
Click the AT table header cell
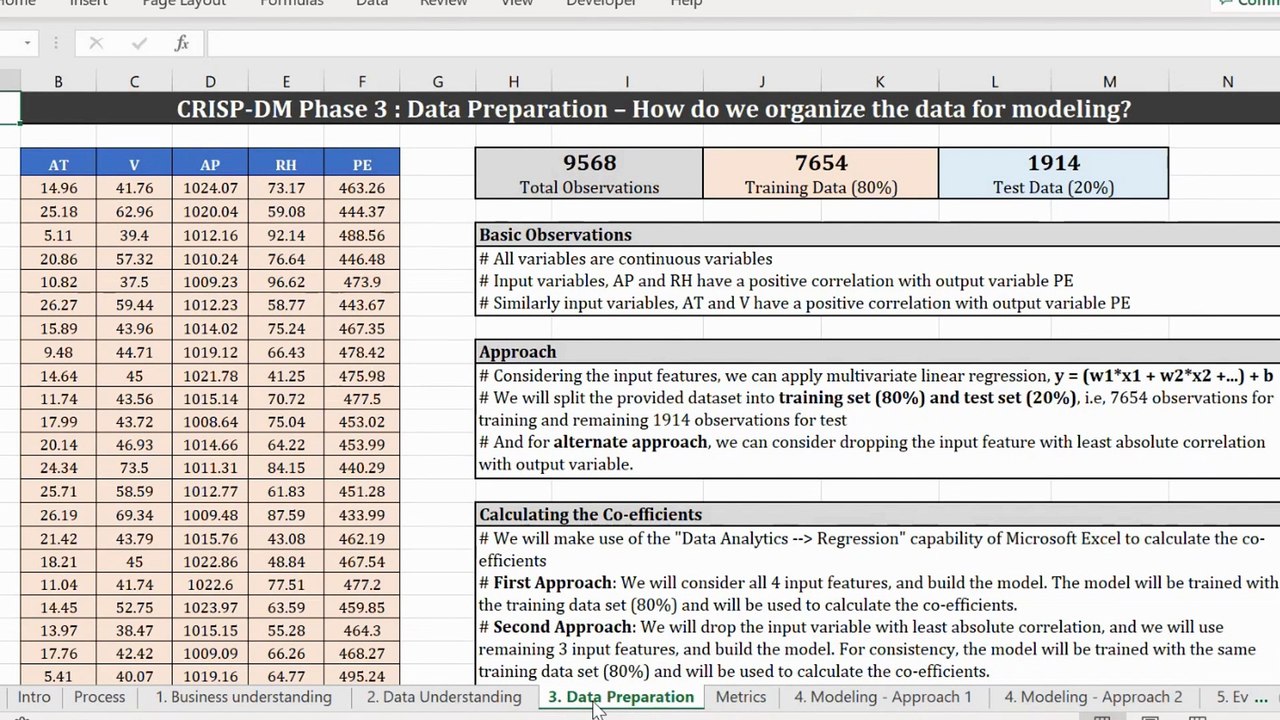click(x=58, y=165)
